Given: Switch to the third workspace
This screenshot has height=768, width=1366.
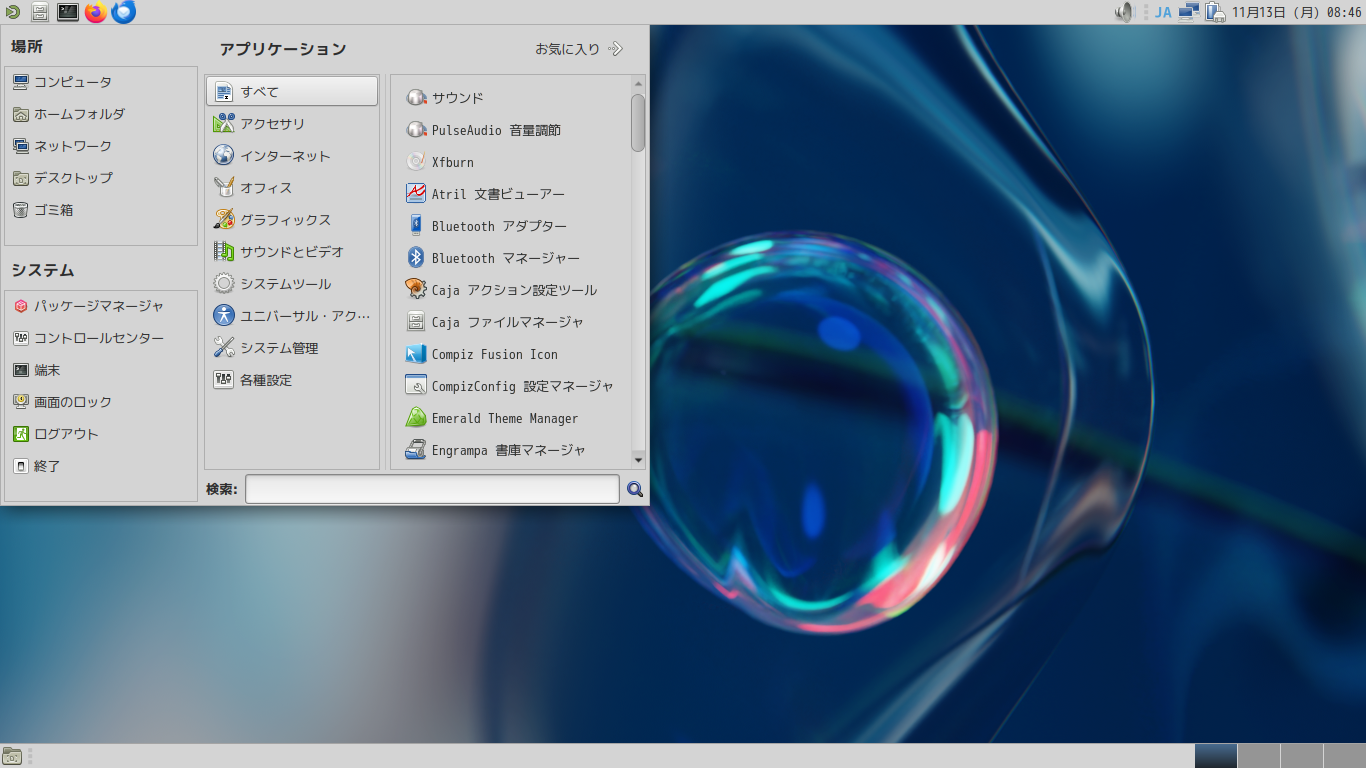Looking at the screenshot, I should [1301, 756].
